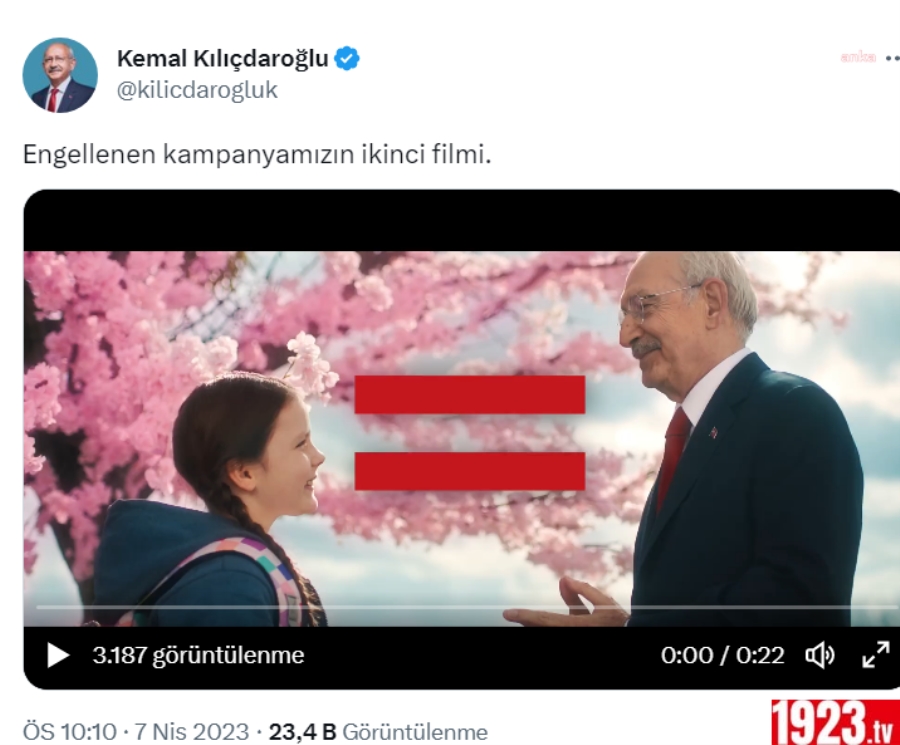Open the Kemal Kılıçdaroğlu display name link

(x=223, y=59)
